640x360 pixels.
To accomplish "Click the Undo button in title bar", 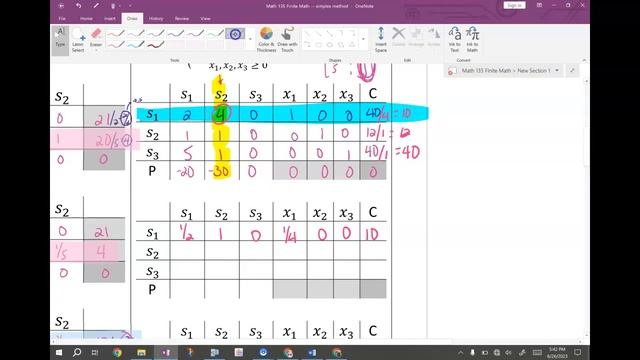I will click(78, 6).
